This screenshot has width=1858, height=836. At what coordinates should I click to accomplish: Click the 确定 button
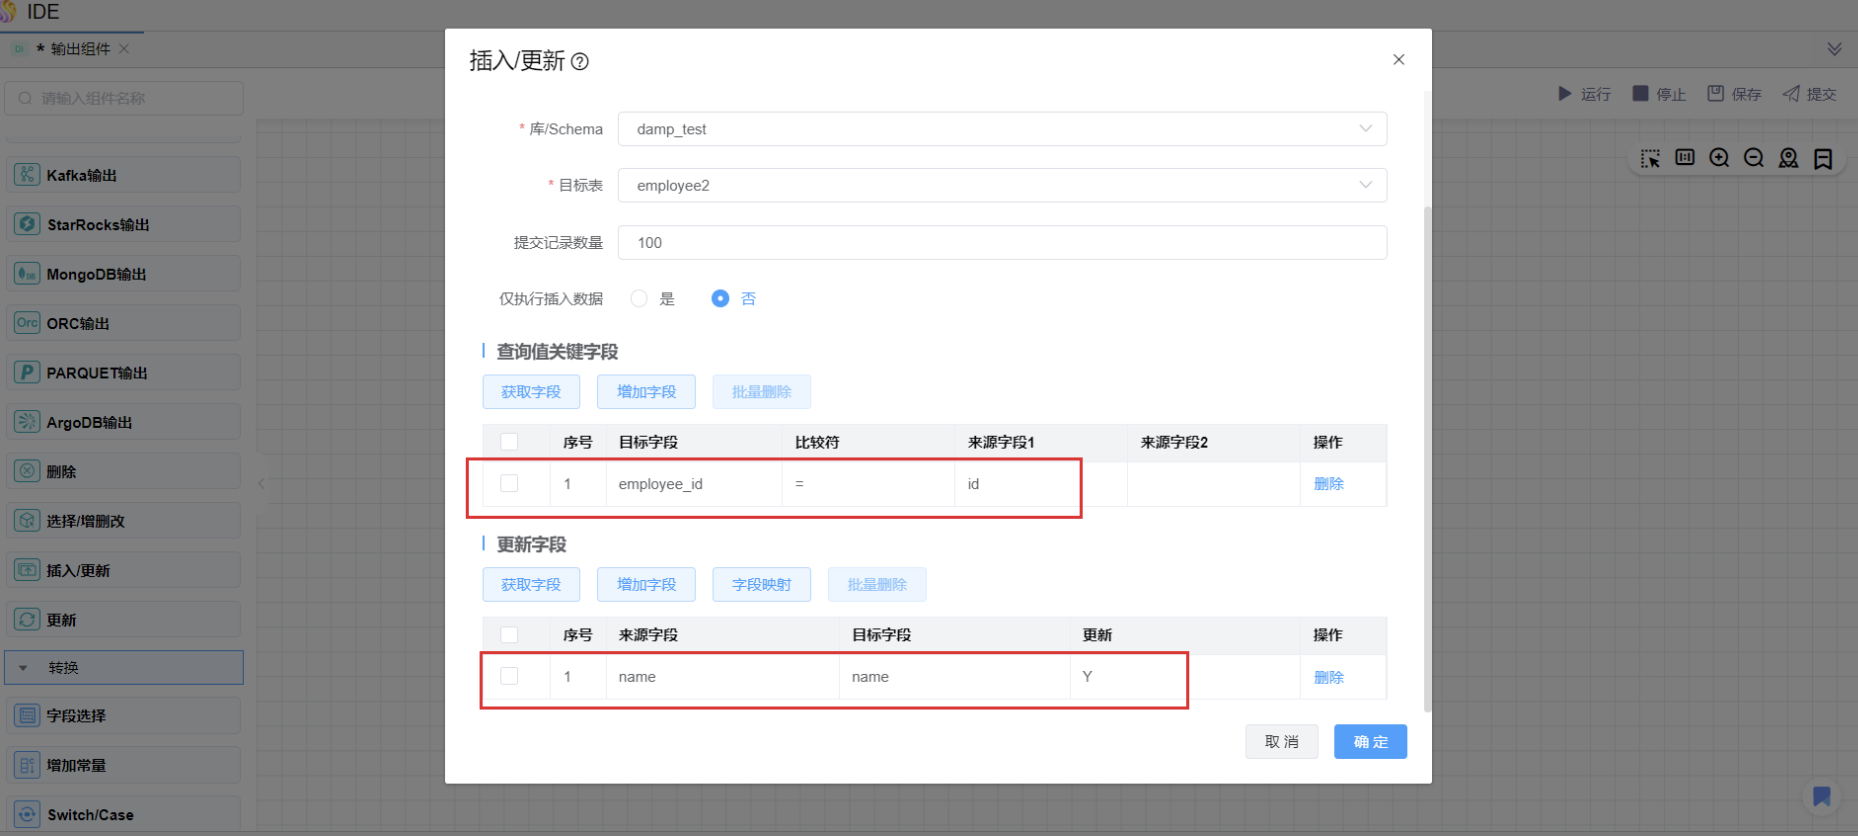click(1370, 742)
